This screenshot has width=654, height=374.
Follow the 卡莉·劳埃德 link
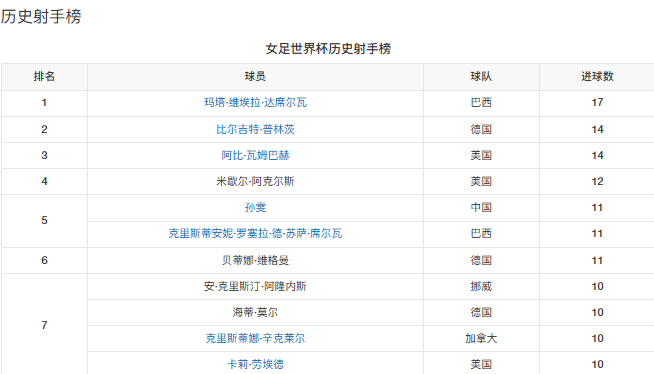[x=255, y=364]
